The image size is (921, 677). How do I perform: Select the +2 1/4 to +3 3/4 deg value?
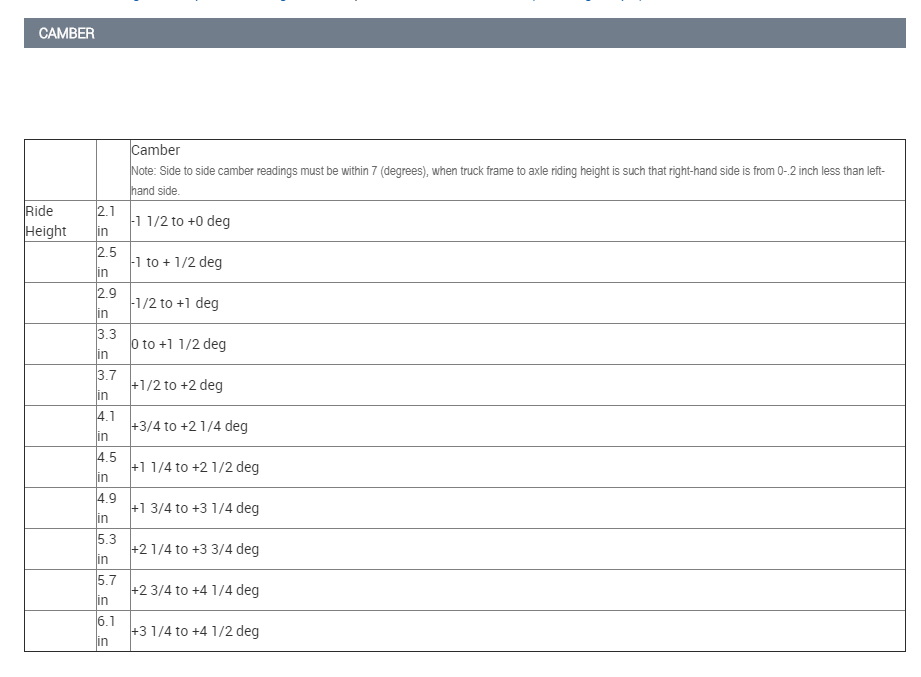coord(195,549)
